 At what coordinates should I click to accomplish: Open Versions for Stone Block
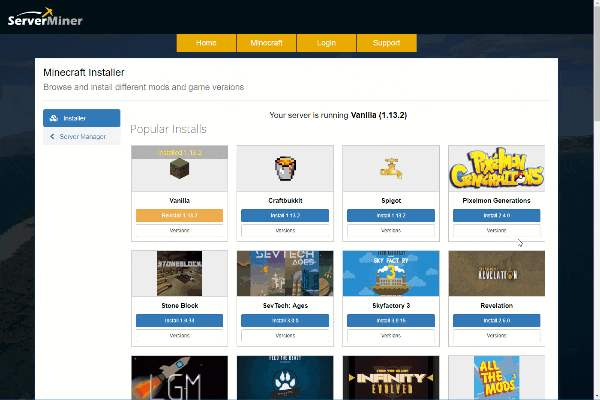[179, 336]
